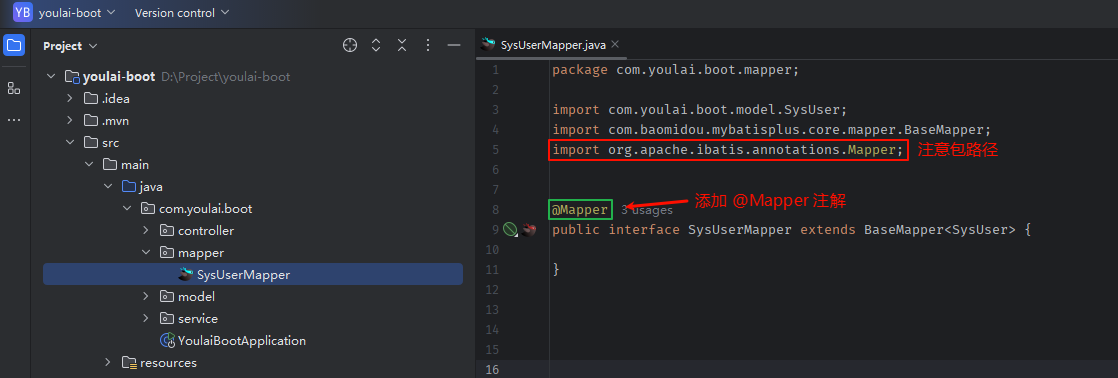Select YoulaiBootApplication in the project tree
The height and width of the screenshot is (378, 1118).
pos(242,340)
